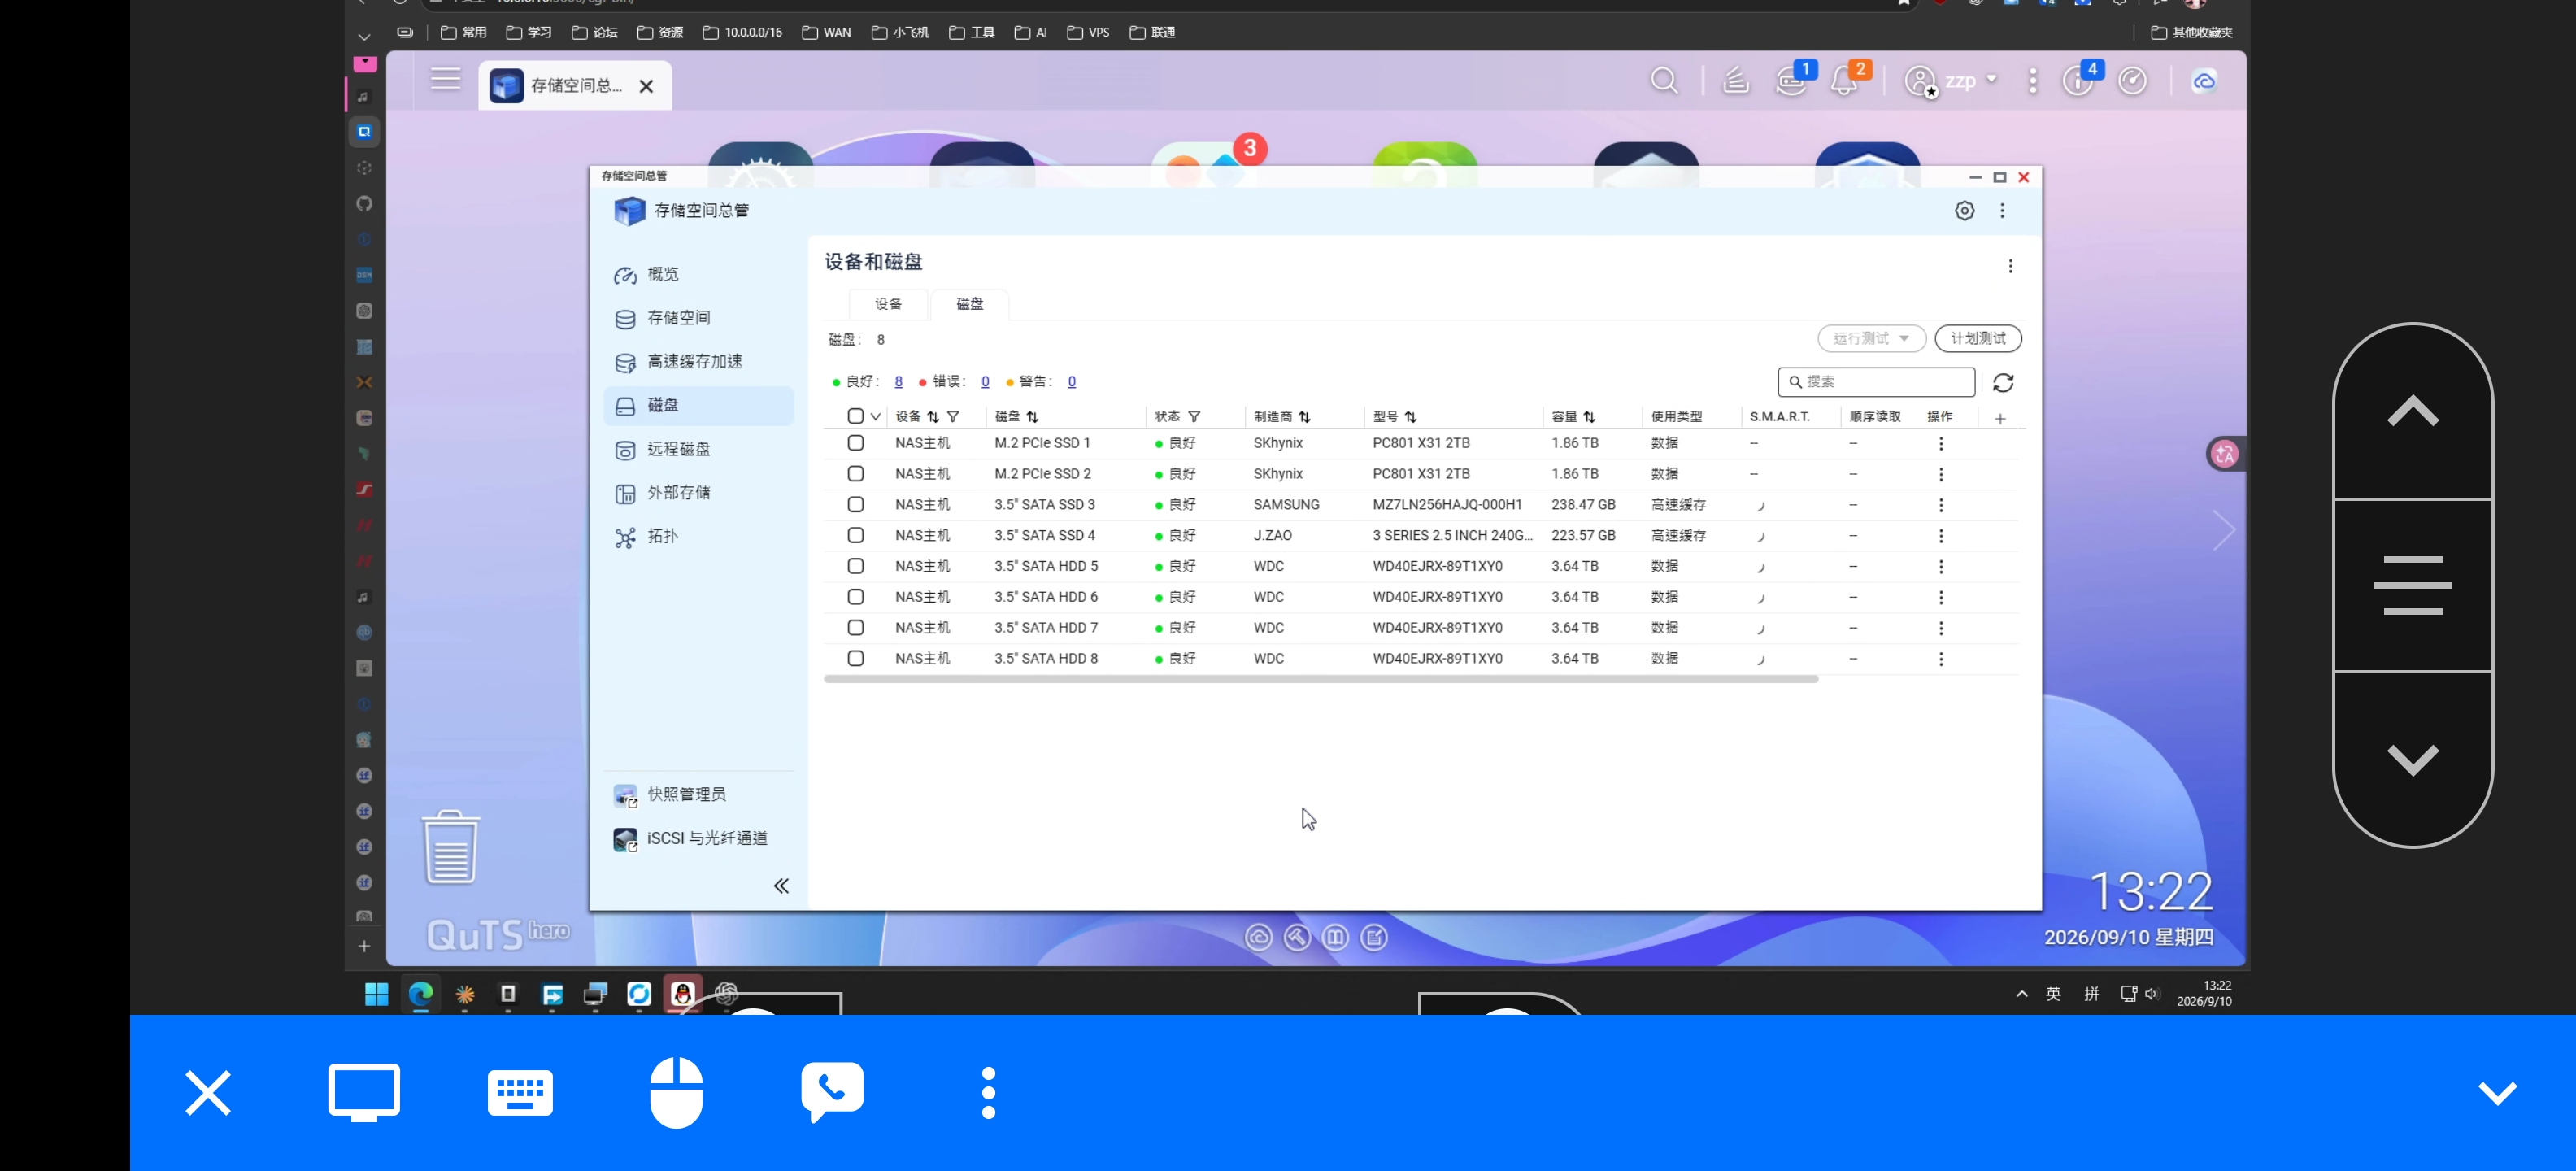The width and height of the screenshot is (2576, 1171).
Task: Click the QTS desktop search magnifier icon
Action: (1664, 81)
